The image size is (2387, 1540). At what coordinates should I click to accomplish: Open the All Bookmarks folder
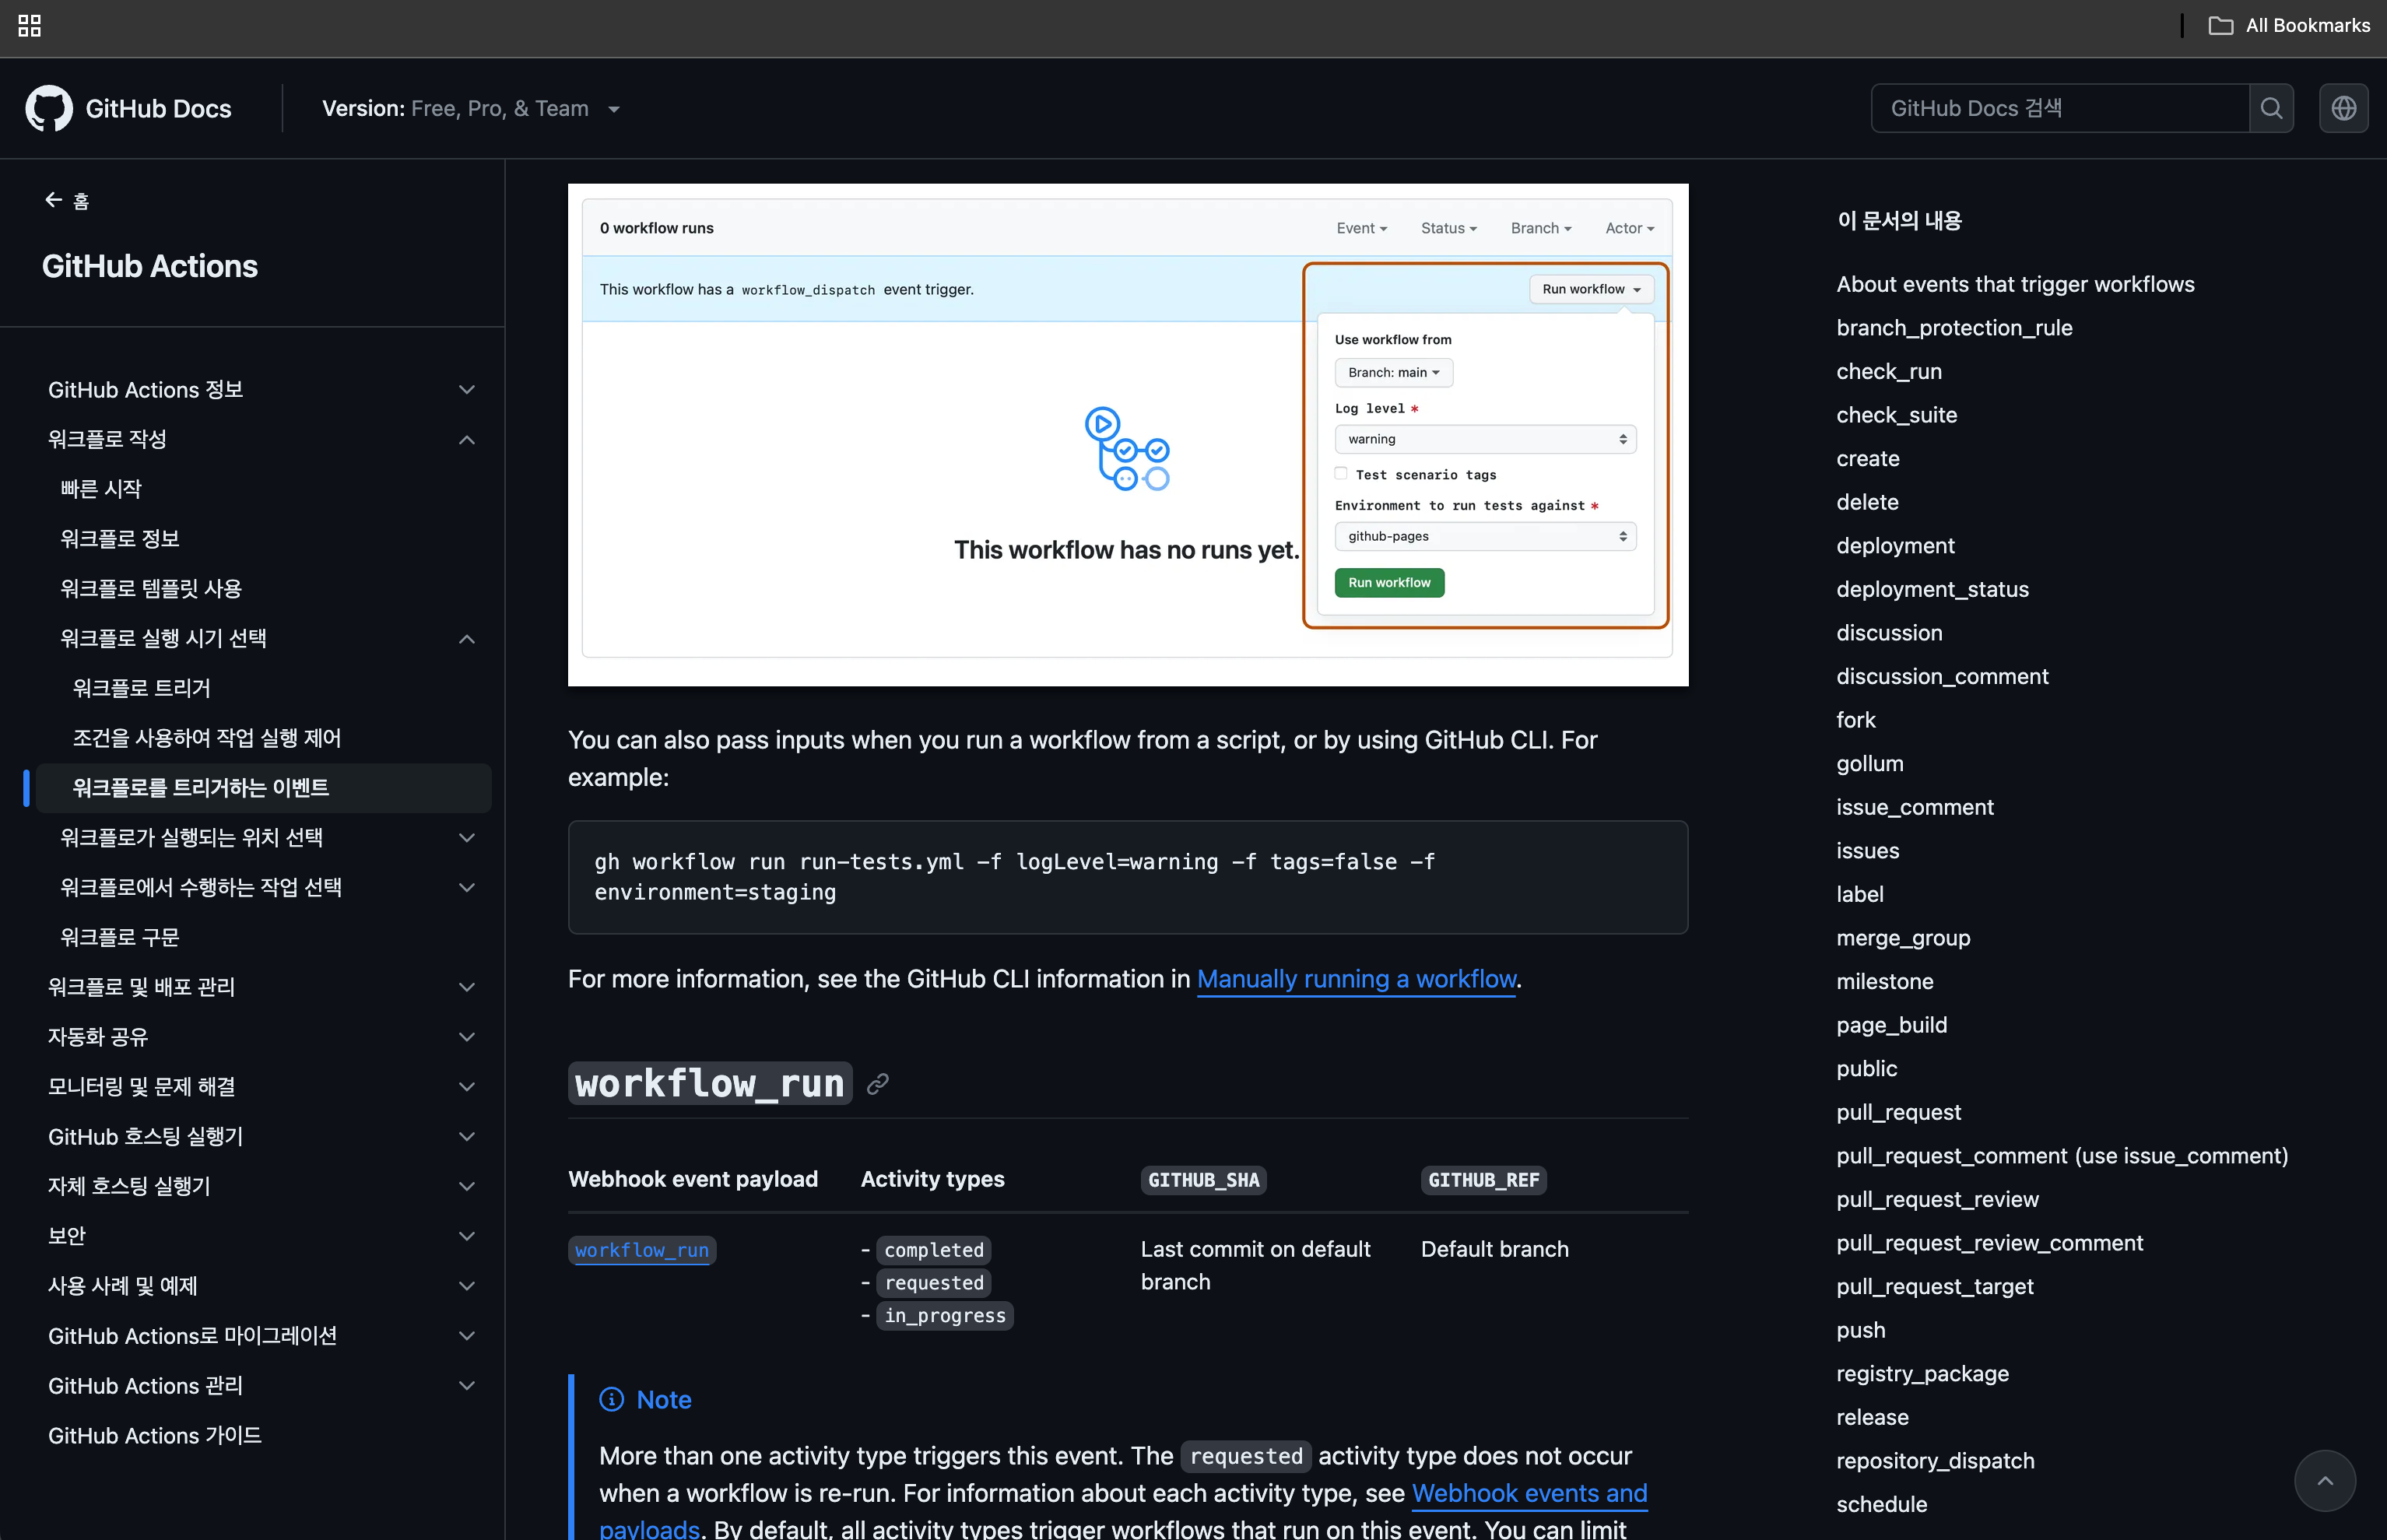coord(2288,26)
